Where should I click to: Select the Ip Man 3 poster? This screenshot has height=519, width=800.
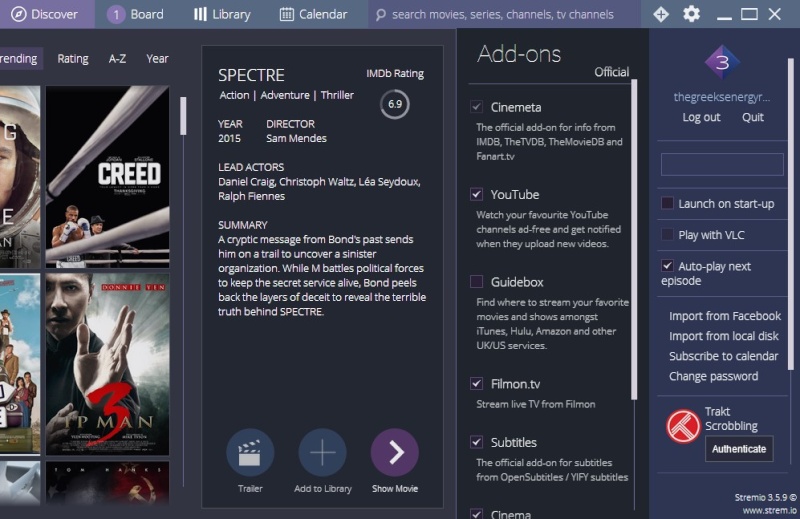pos(107,364)
